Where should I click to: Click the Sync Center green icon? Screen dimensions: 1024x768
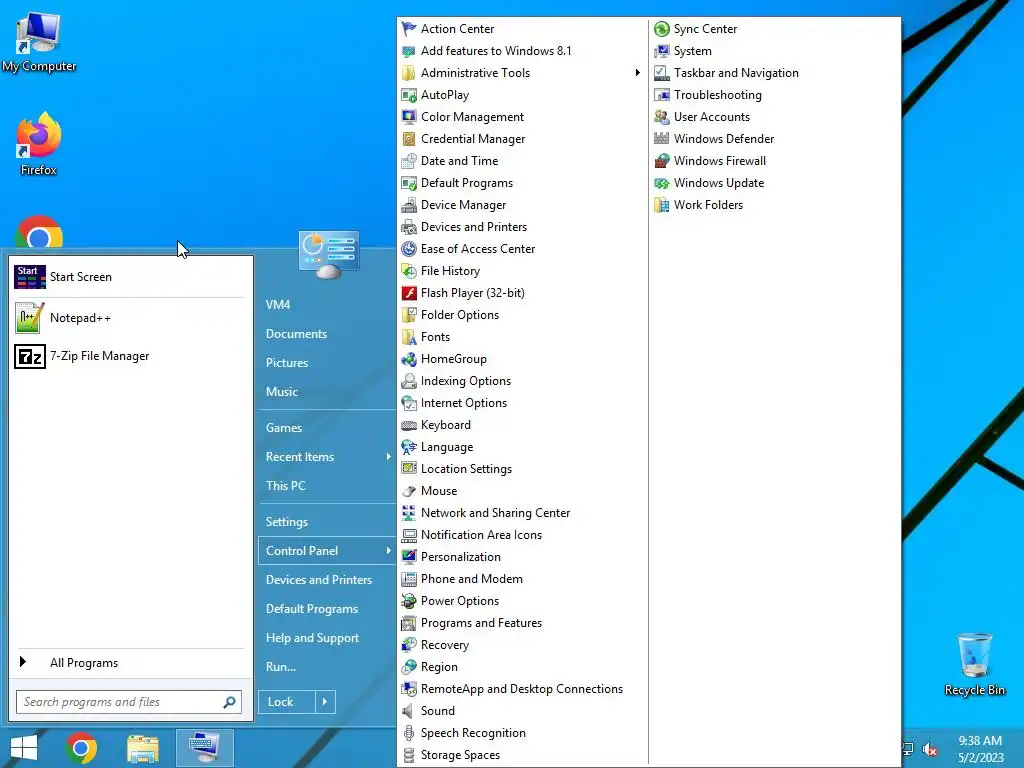click(662, 29)
